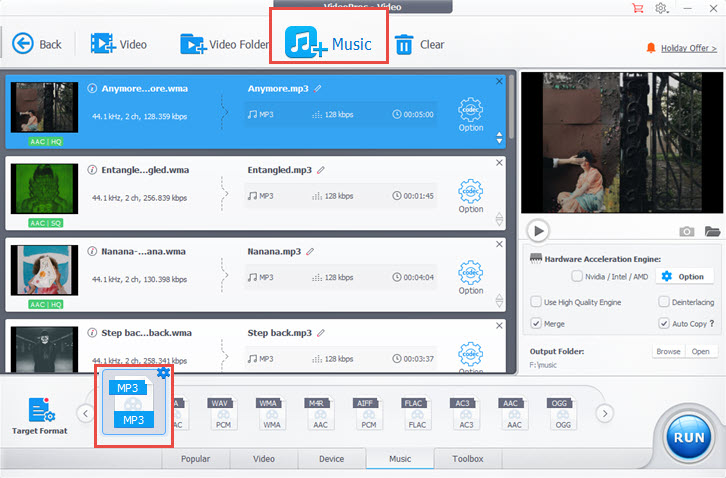The image size is (726, 478).
Task: Choose the FLAC format
Action: click(417, 413)
